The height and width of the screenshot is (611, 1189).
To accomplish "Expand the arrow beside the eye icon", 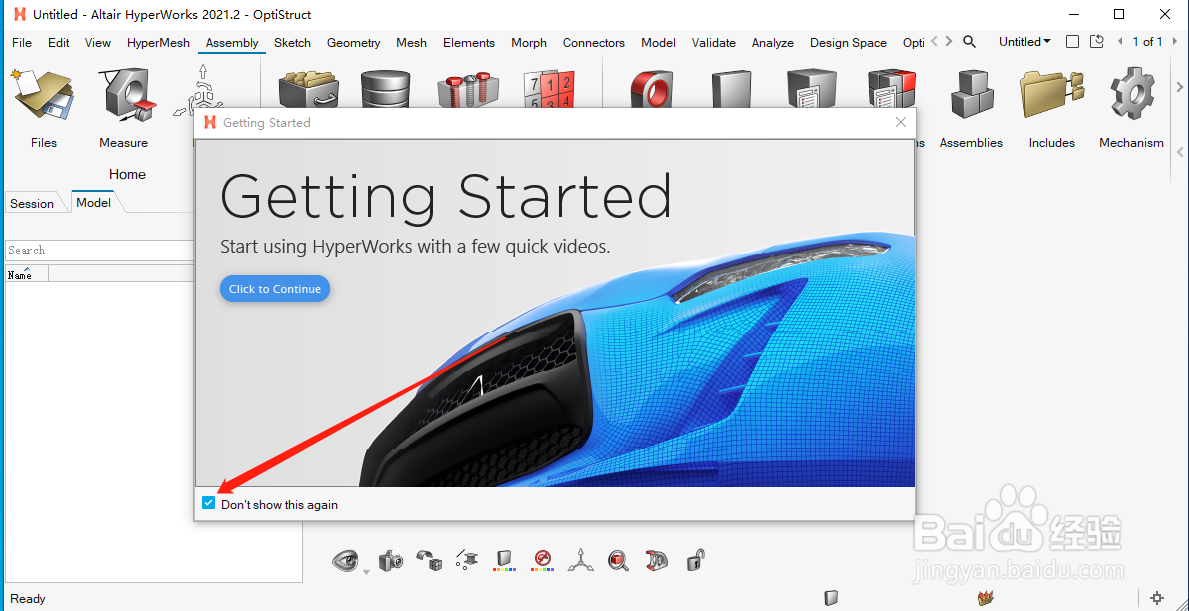I will click(366, 572).
